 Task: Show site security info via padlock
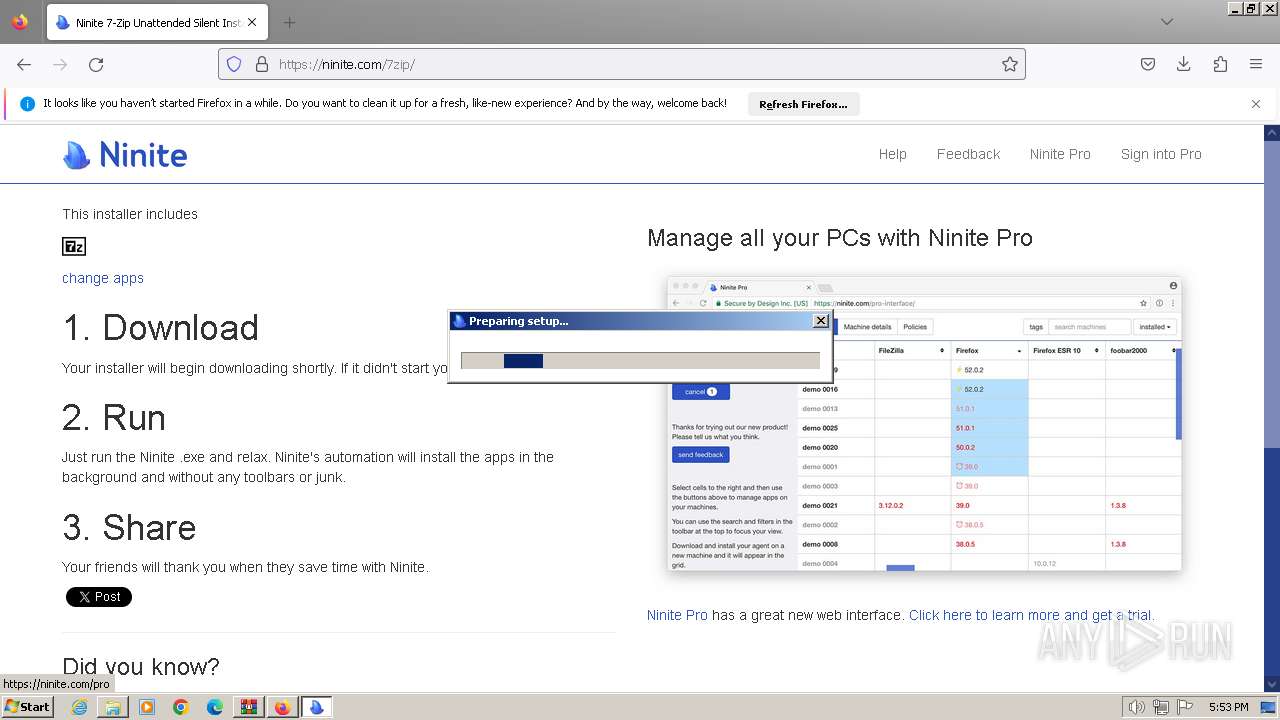262,64
